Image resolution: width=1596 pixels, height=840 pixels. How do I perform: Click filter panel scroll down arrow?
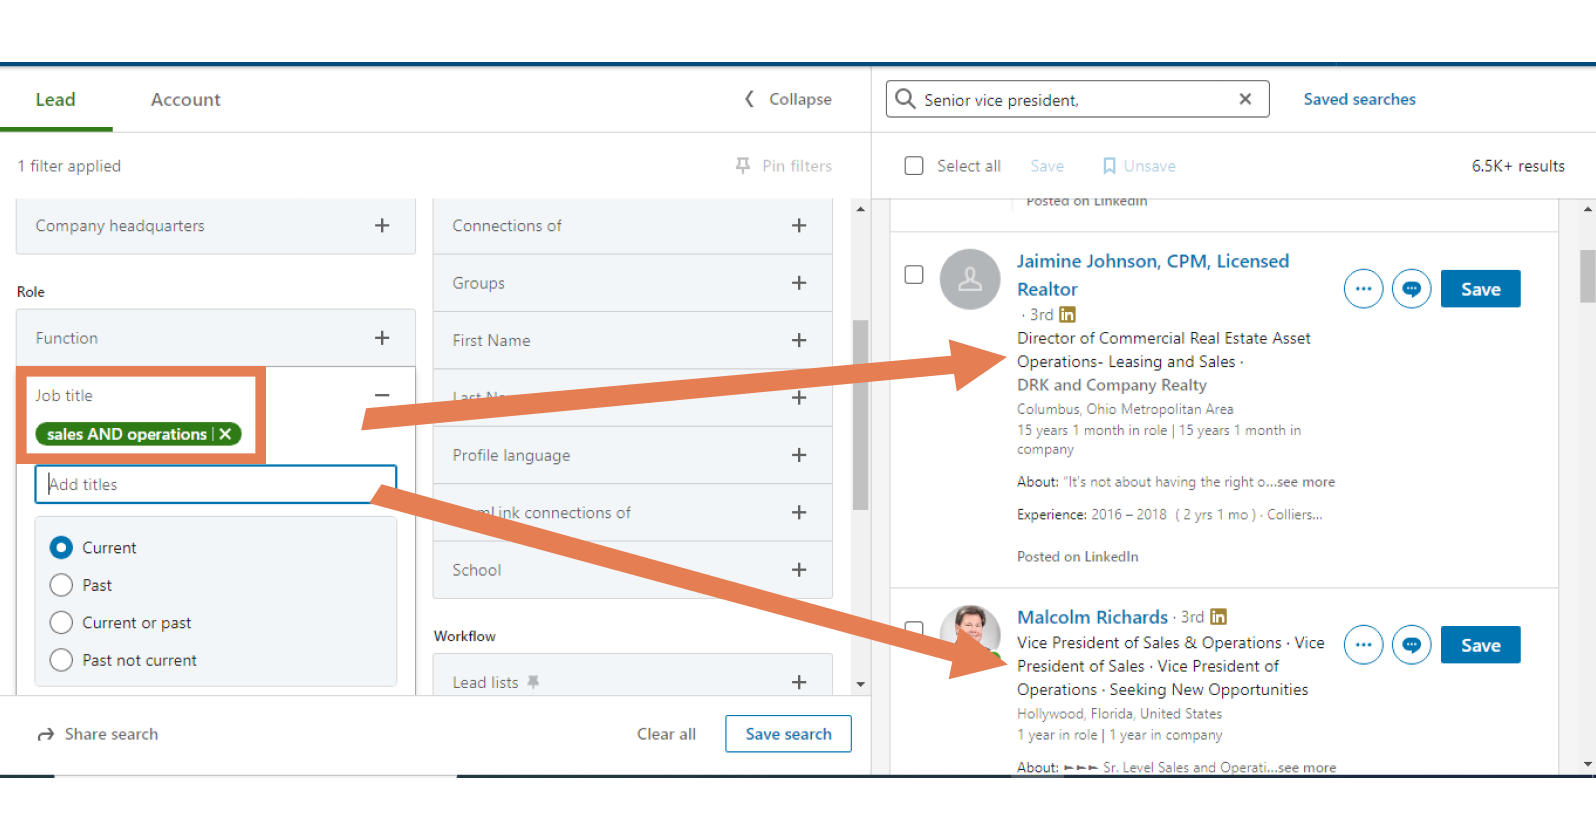(860, 685)
